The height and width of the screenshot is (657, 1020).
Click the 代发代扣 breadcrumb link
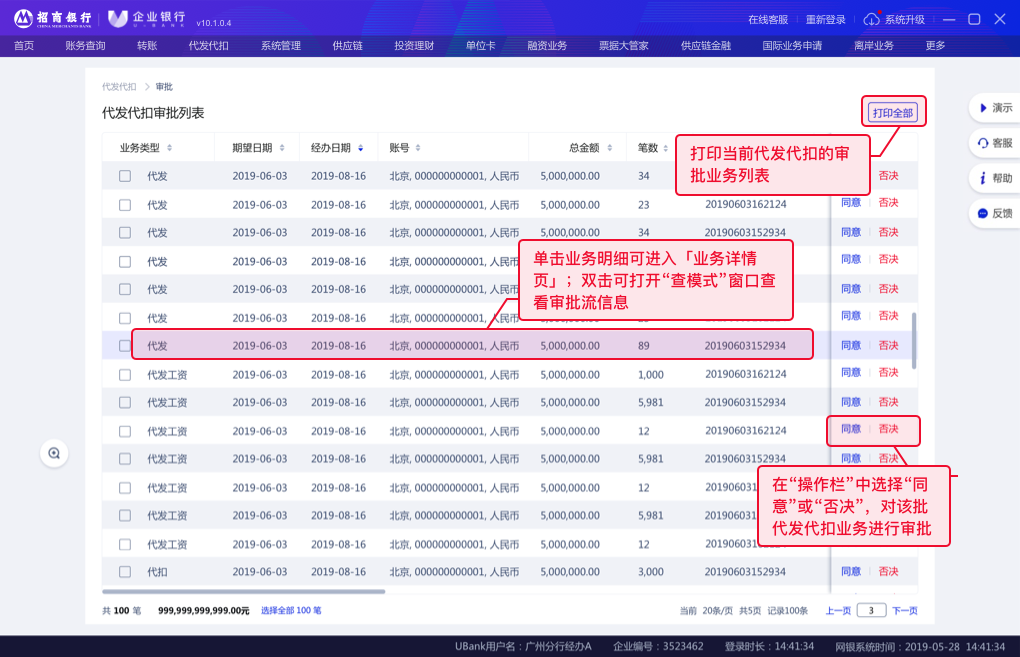(119, 87)
